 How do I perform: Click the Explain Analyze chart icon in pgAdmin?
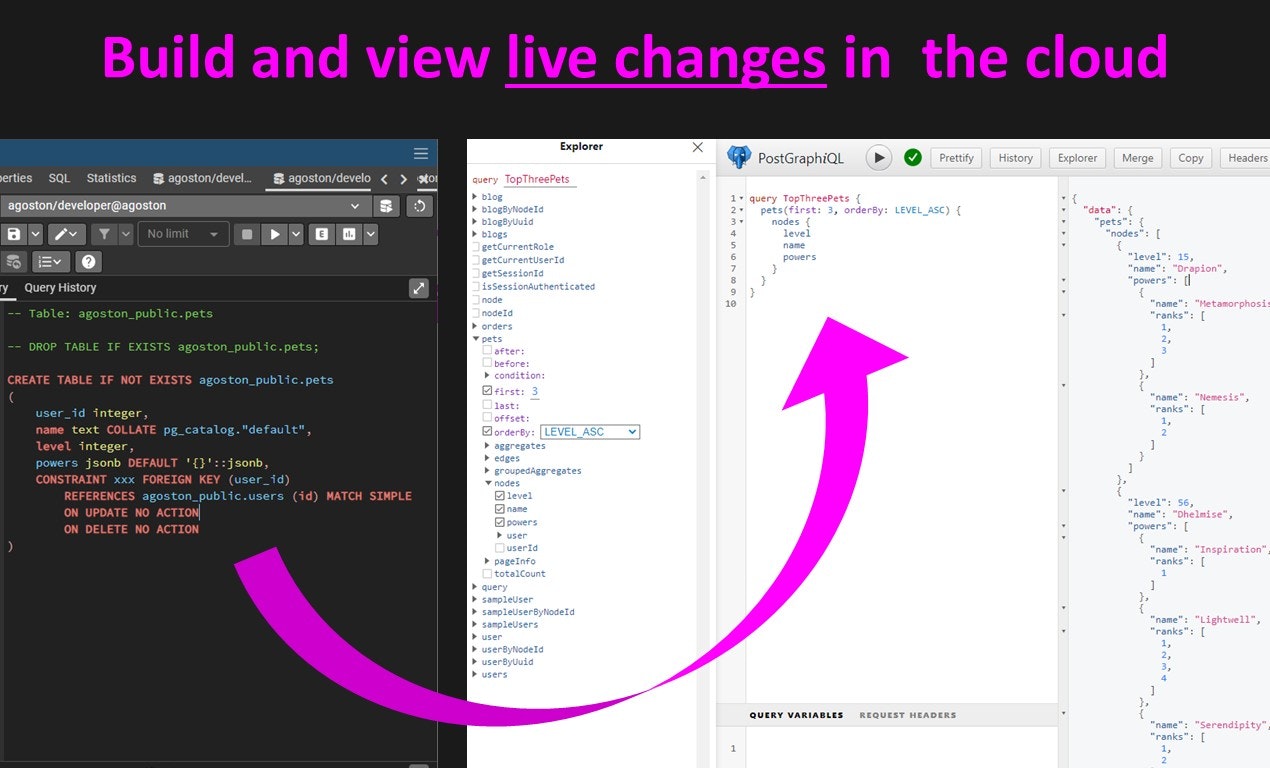click(348, 234)
